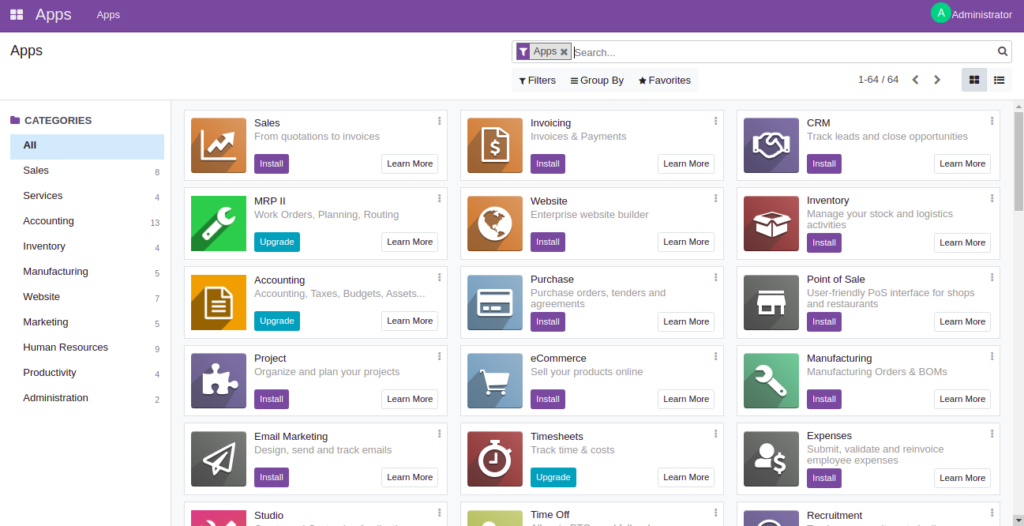The image size is (1024, 526).
Task: Click the Timesheets stopwatch icon
Action: point(494,459)
